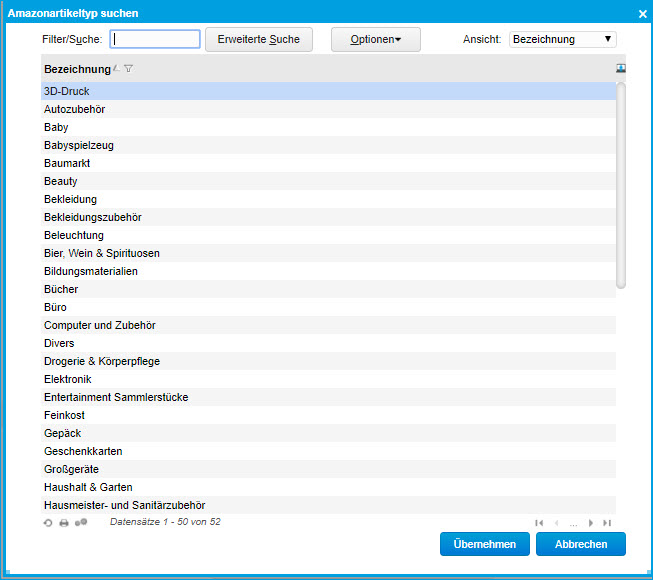Click the column settings icon at header right
The height and width of the screenshot is (580, 653).
coord(621,68)
